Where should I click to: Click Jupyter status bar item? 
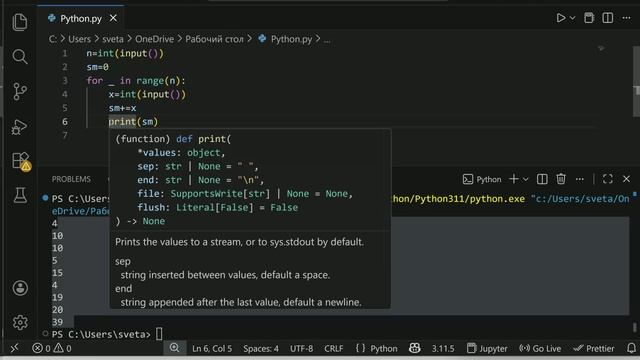[x=487, y=349]
